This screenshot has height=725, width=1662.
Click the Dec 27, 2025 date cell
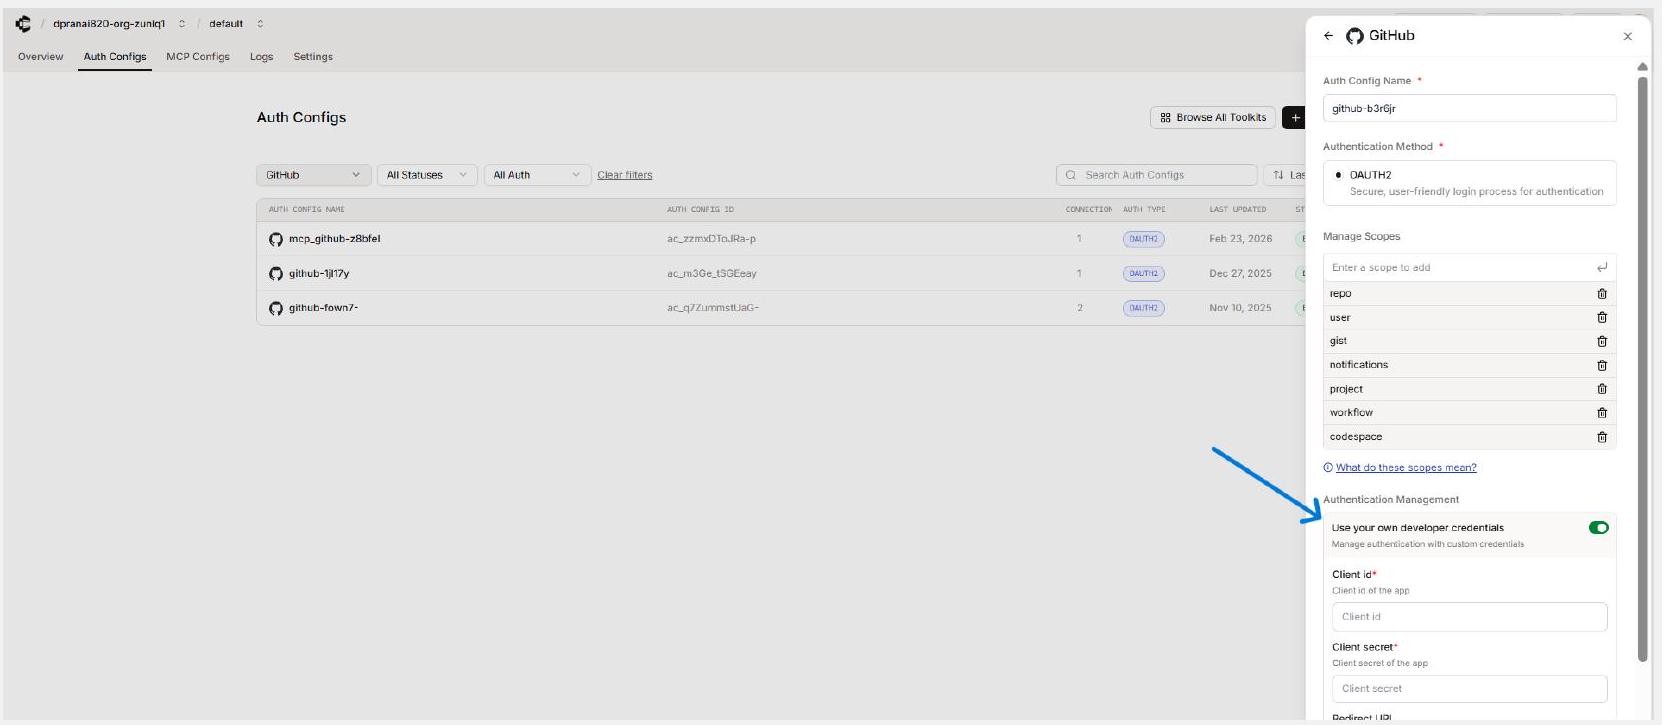[x=1240, y=274]
